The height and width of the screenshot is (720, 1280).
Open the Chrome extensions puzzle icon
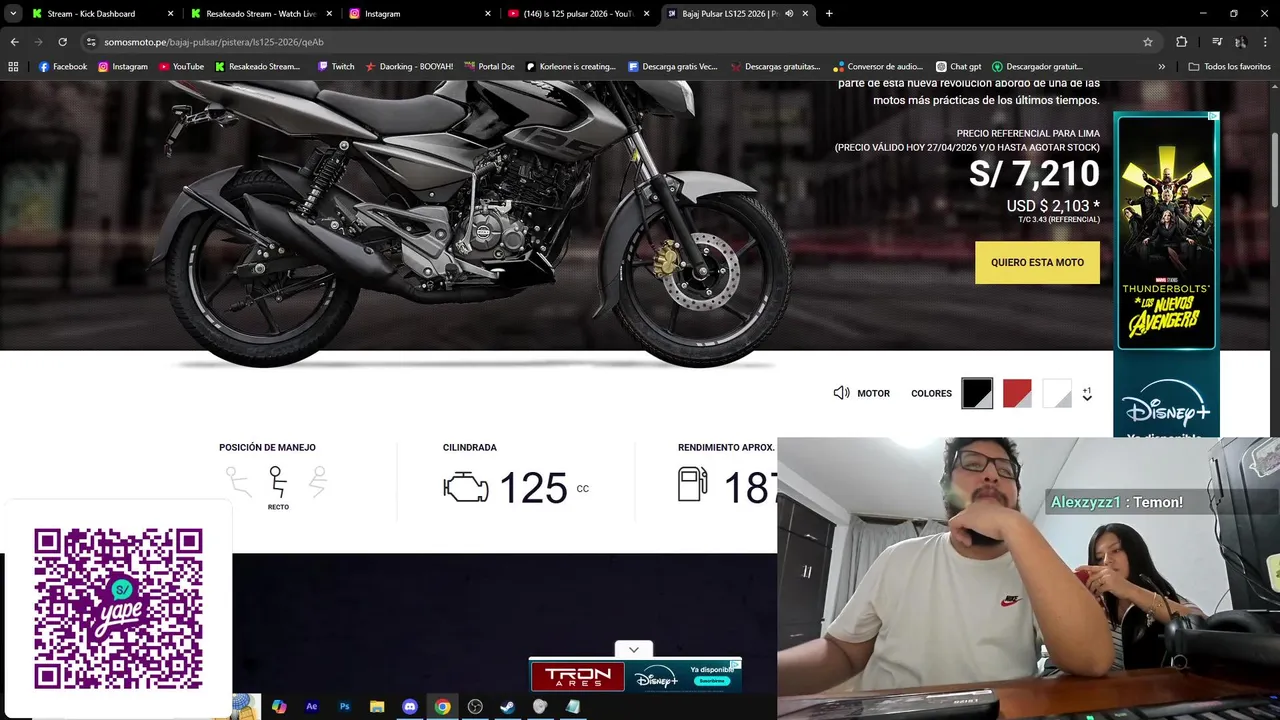(1181, 42)
